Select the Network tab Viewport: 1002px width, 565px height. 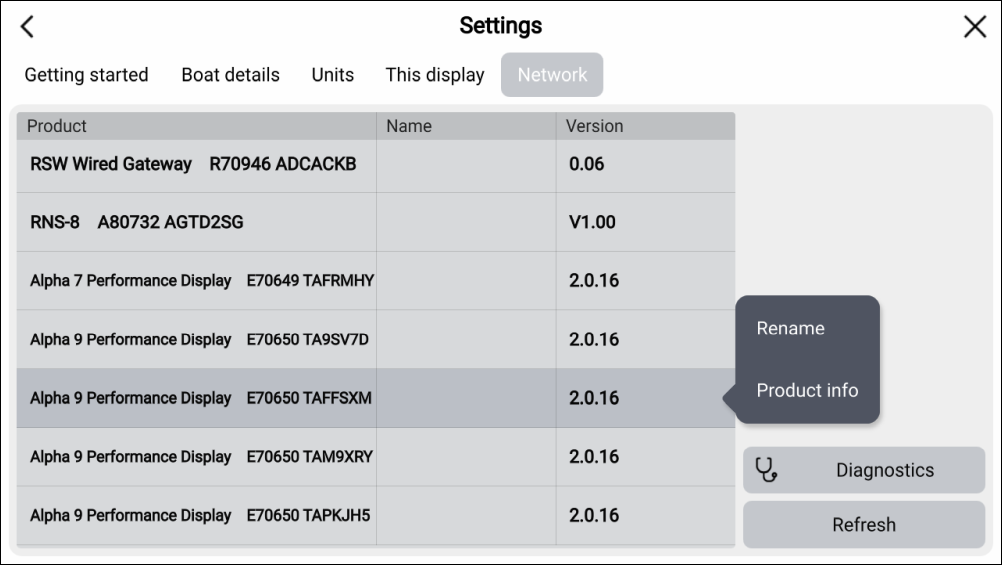552,75
